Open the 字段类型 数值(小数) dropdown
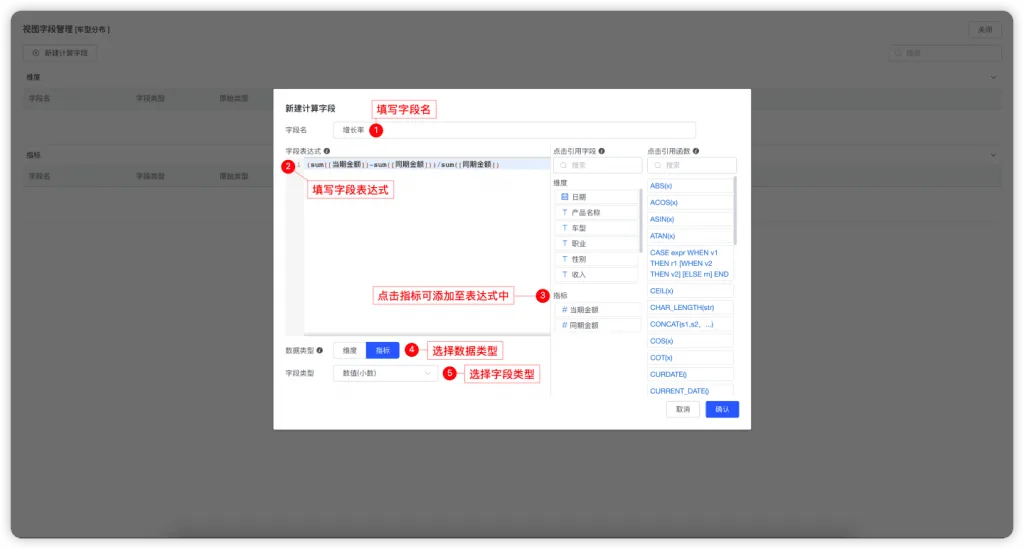 tap(385, 373)
